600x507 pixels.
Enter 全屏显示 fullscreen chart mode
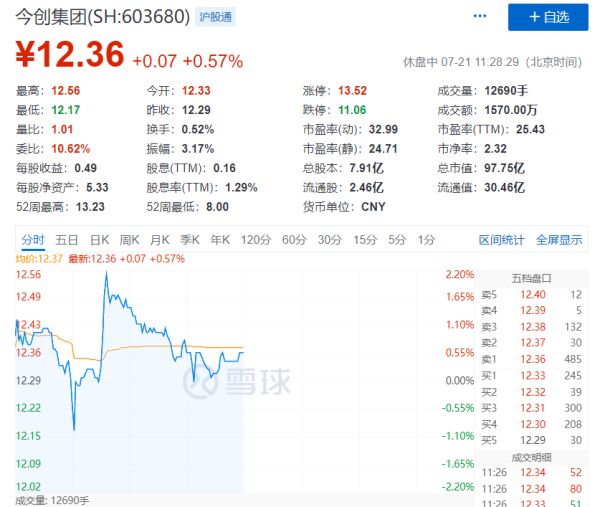[559, 239]
